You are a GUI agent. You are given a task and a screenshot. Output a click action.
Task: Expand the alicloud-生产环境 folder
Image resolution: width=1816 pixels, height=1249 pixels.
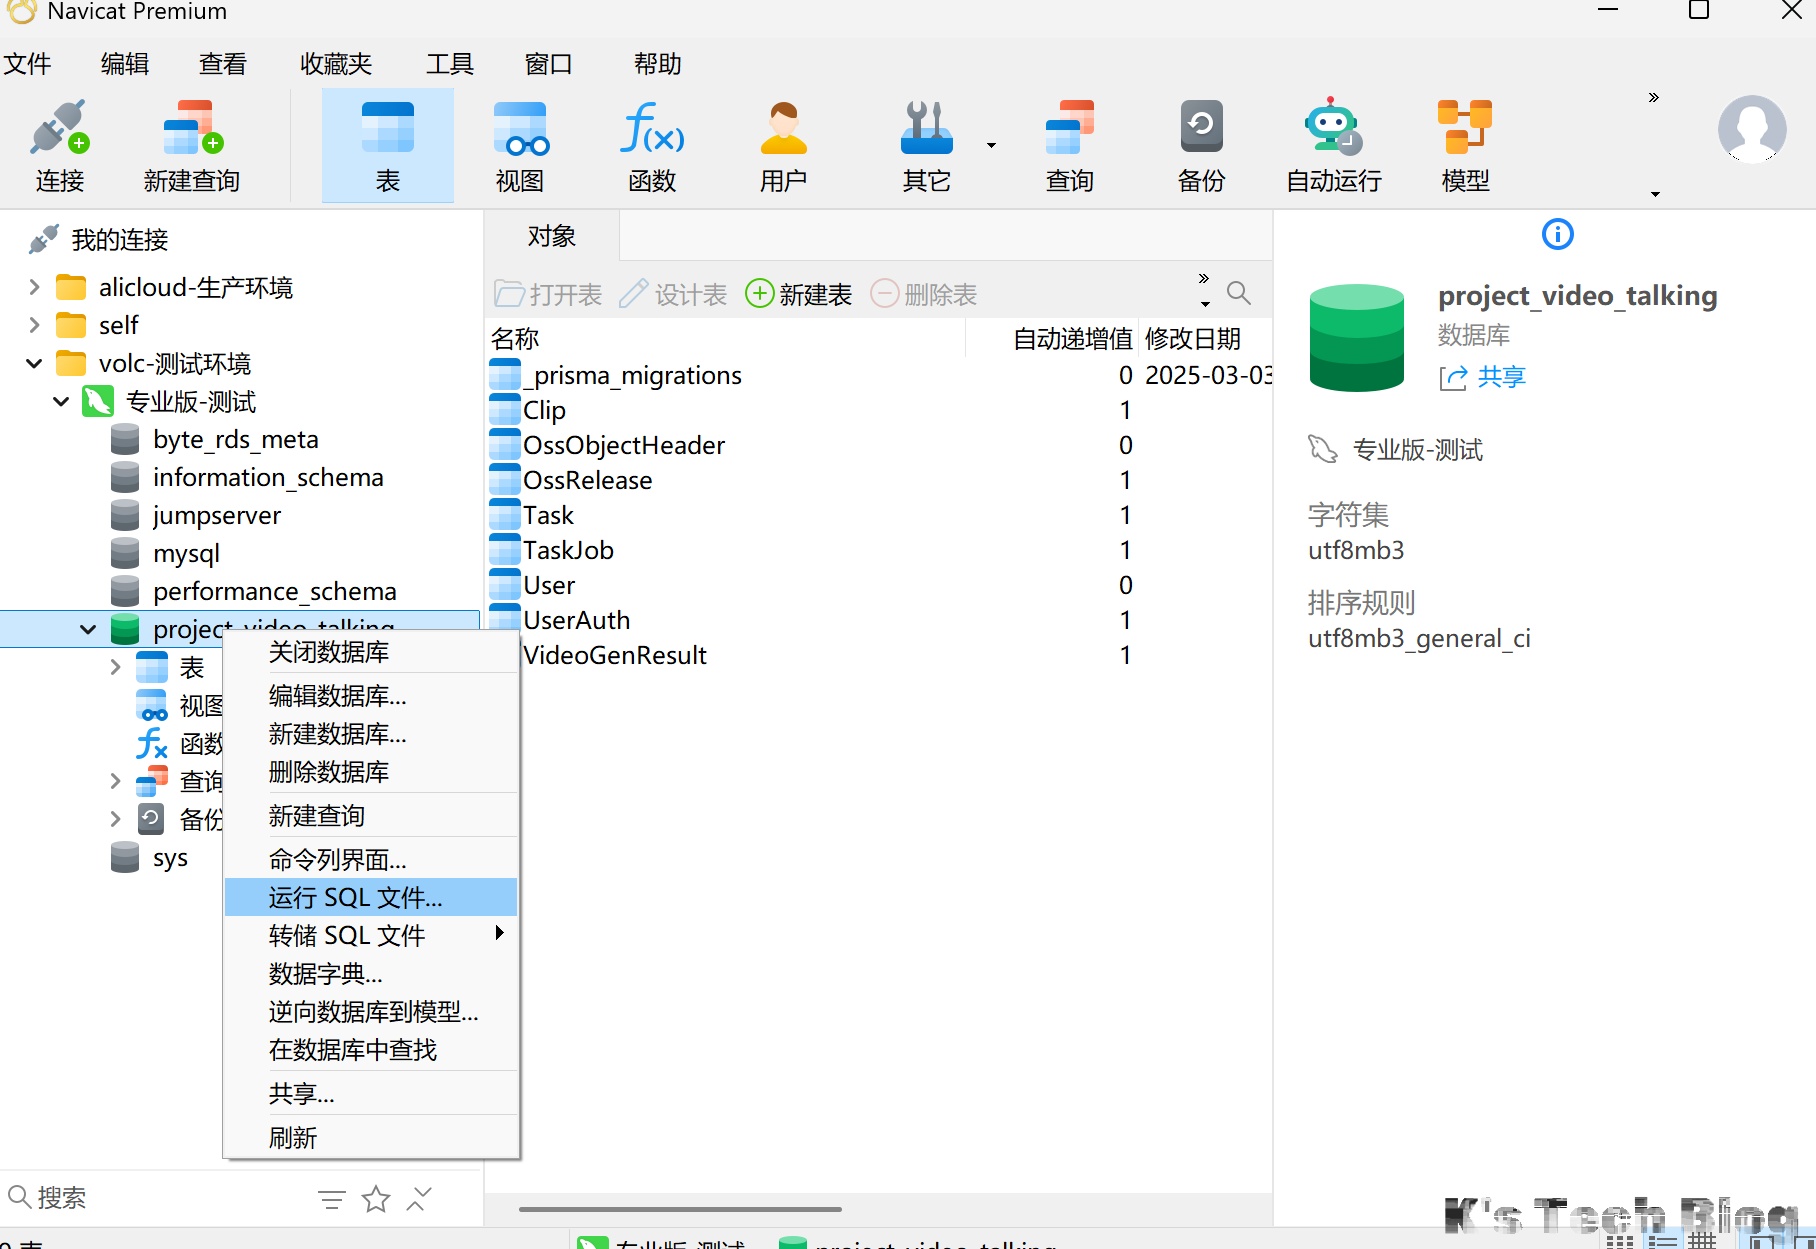[x=35, y=288]
